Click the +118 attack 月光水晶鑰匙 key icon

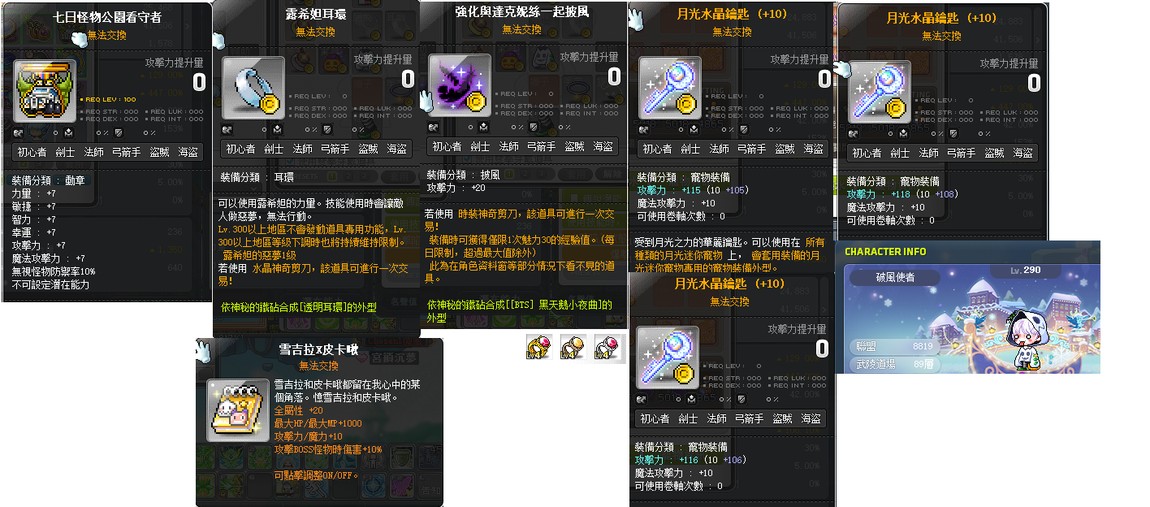pos(879,92)
